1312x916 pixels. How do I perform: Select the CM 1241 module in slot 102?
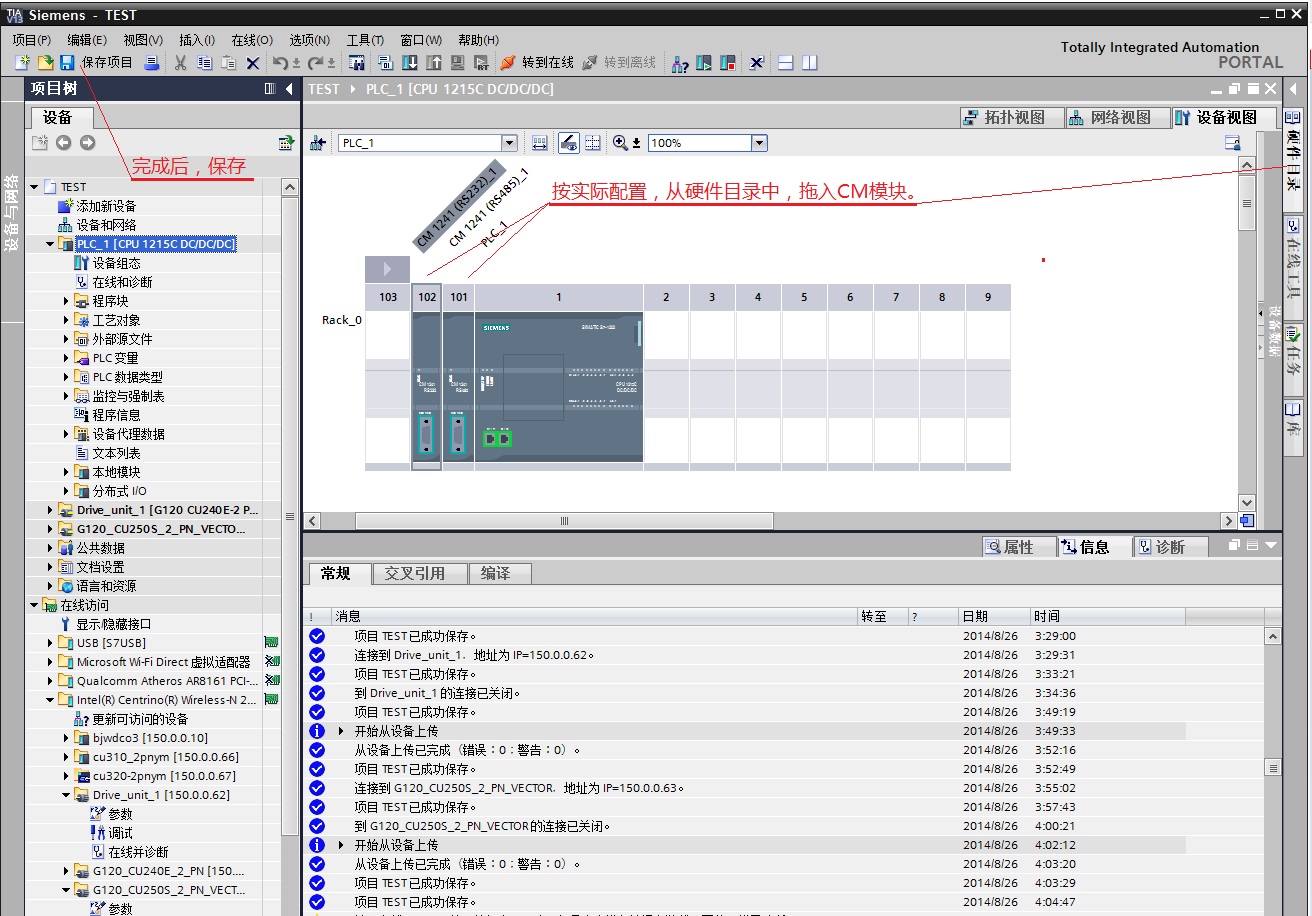(427, 390)
